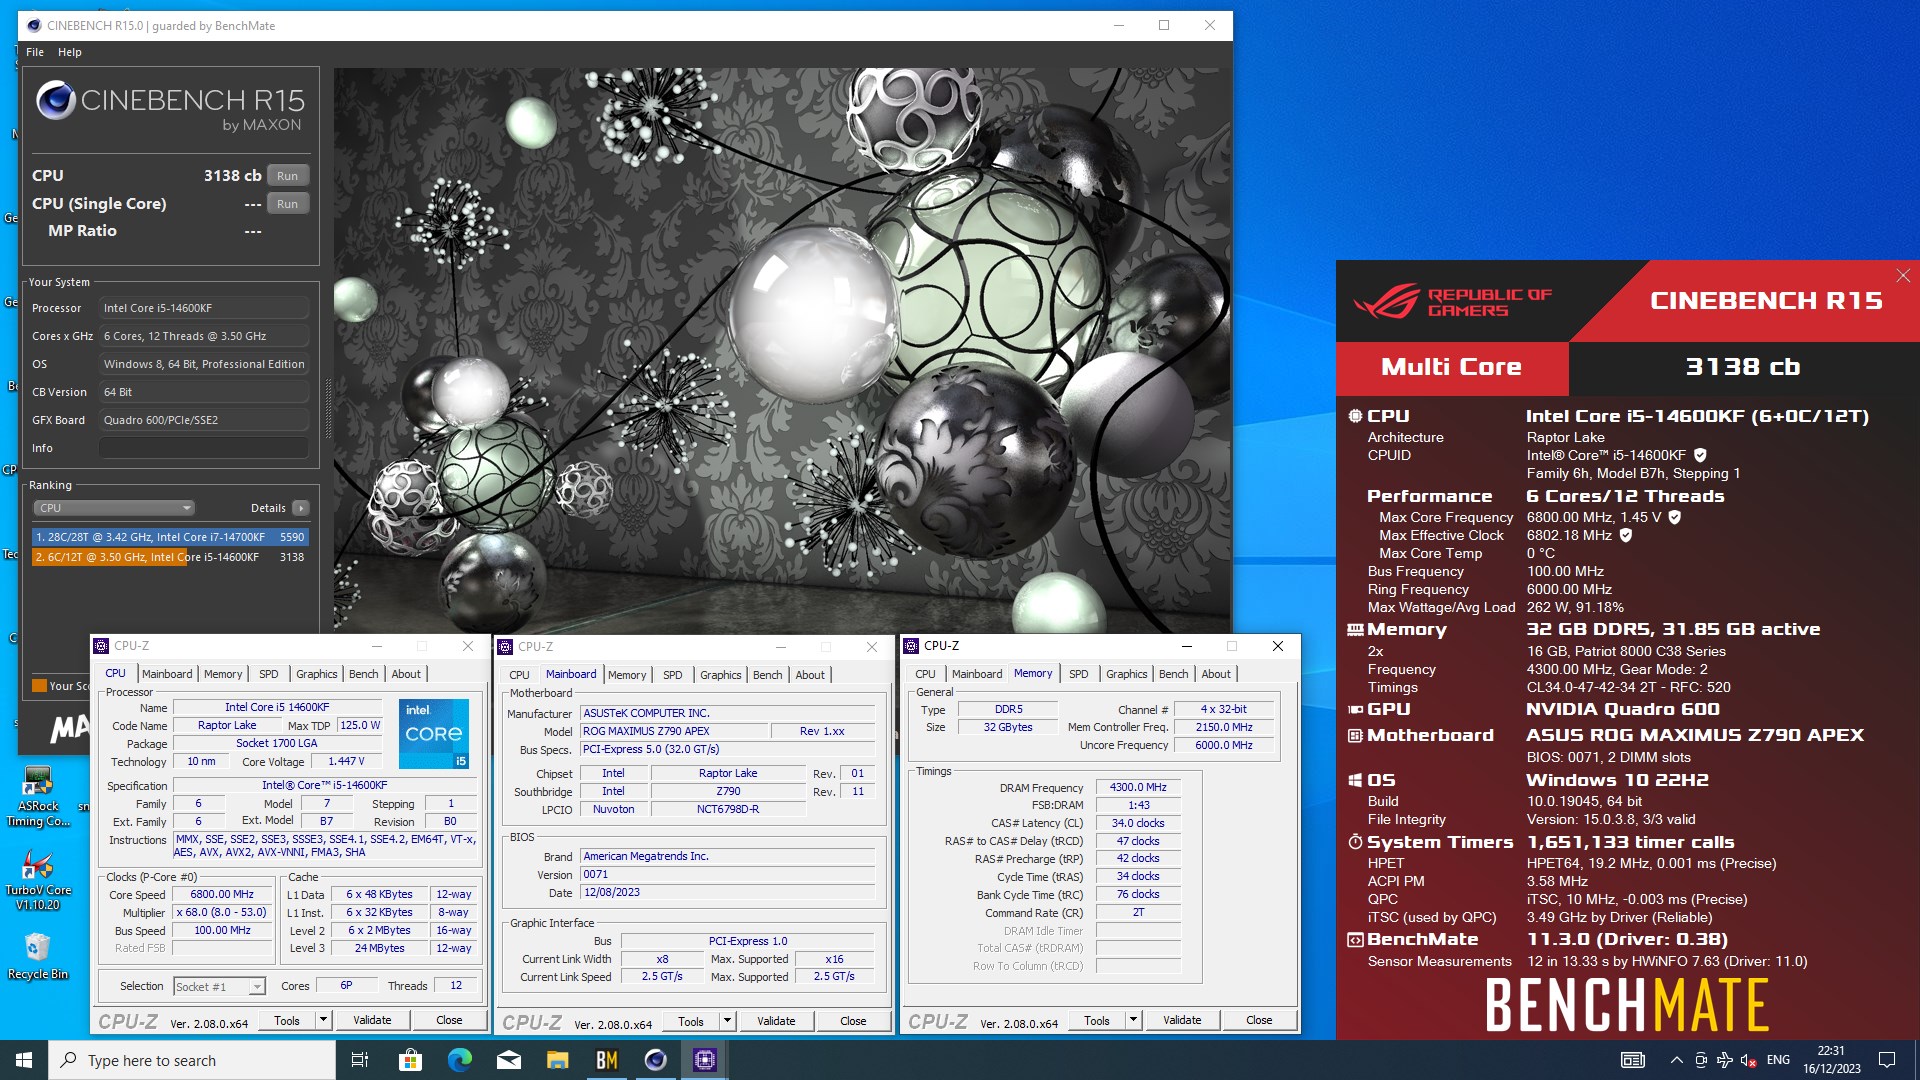Viewport: 1920px width, 1080px height.
Task: Click Validate in the Mainboard window
Action: (776, 1021)
